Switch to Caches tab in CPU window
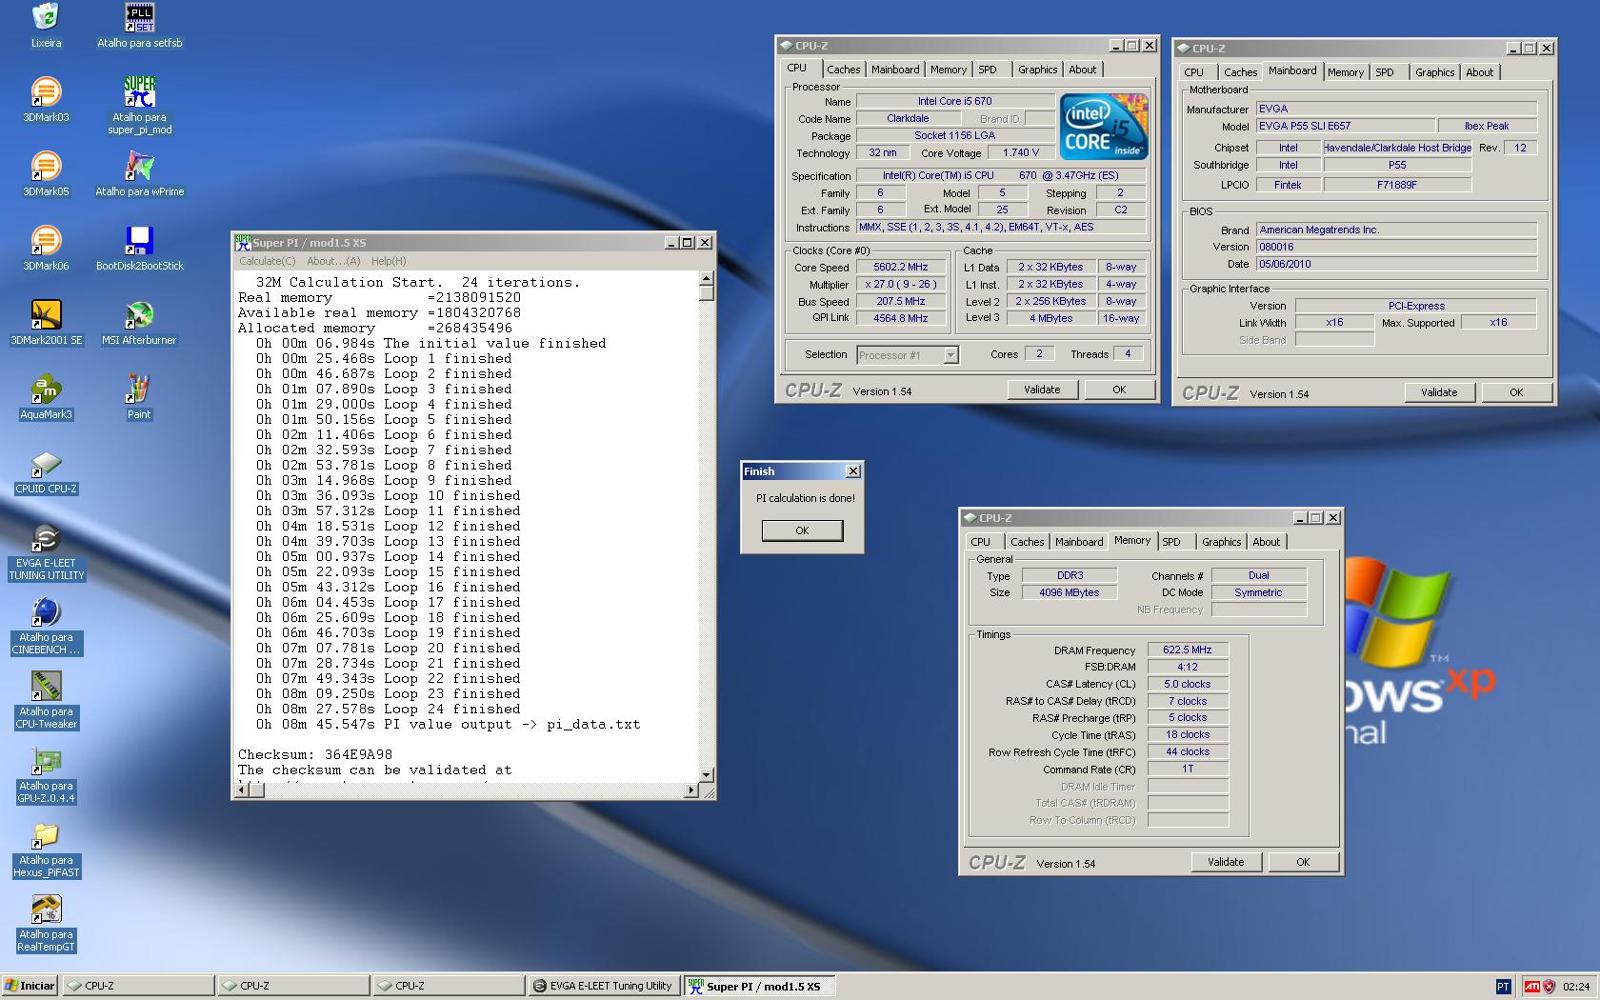 (x=843, y=70)
